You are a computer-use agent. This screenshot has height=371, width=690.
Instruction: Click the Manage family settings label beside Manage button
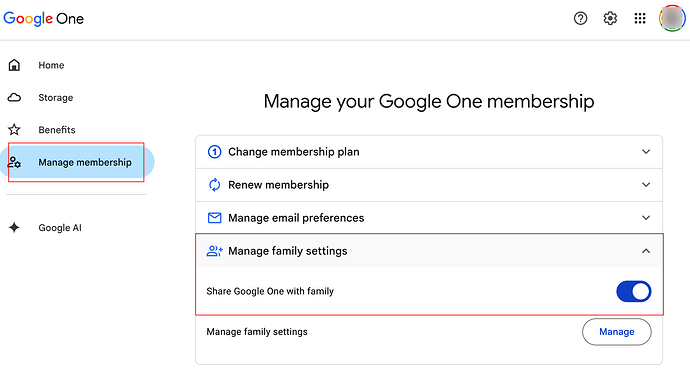point(257,332)
